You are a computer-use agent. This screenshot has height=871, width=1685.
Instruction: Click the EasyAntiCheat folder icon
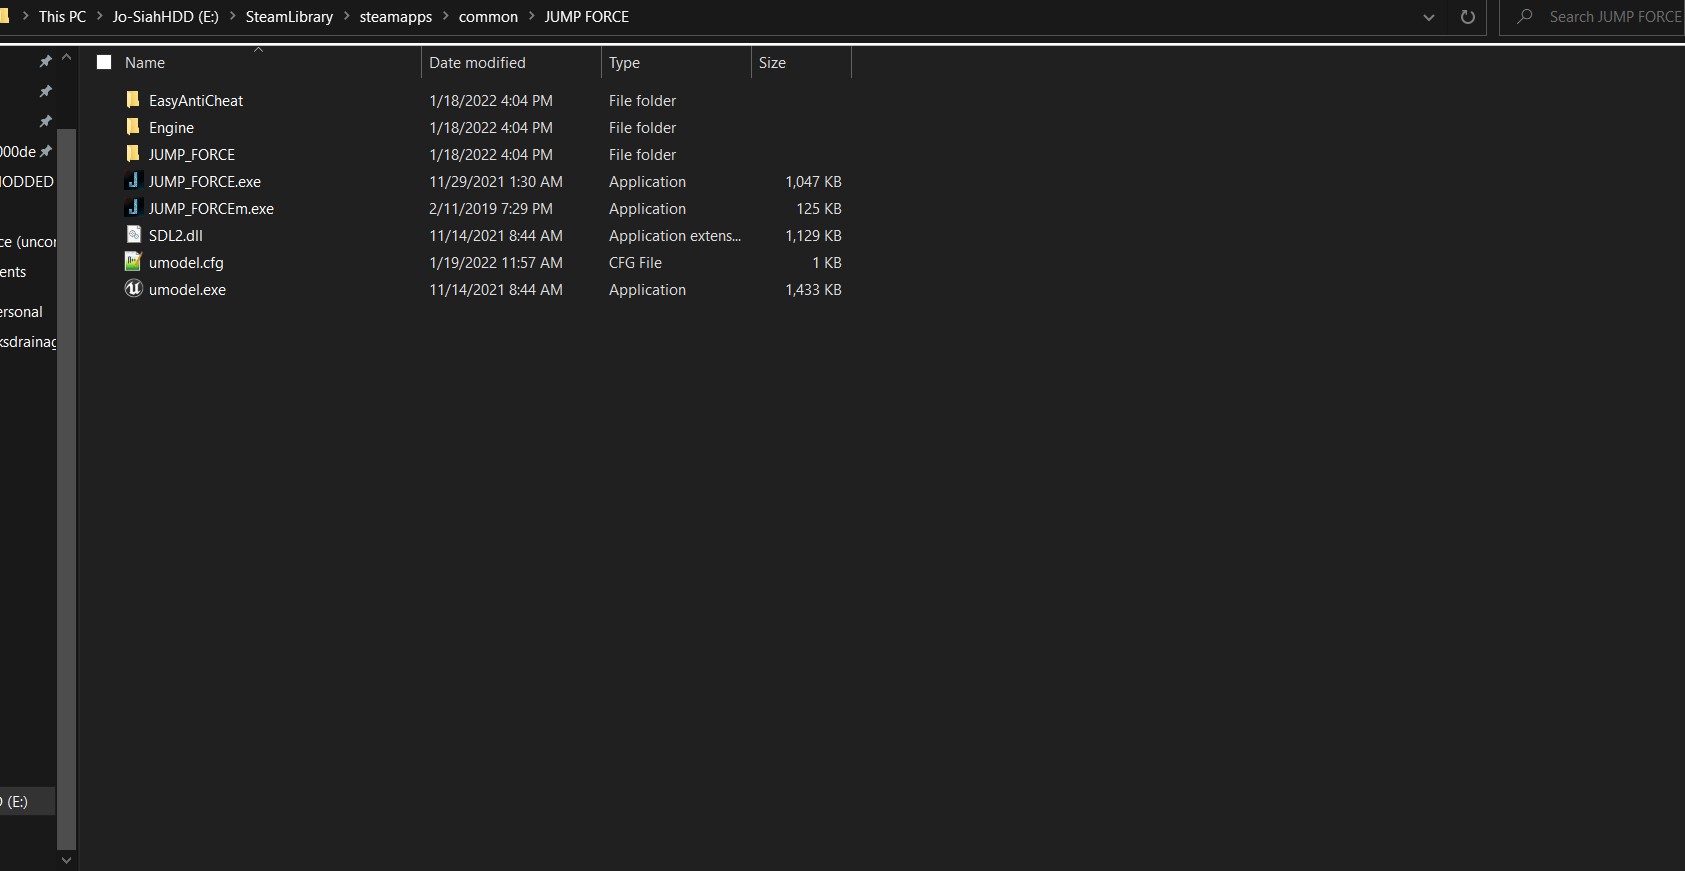tap(133, 100)
